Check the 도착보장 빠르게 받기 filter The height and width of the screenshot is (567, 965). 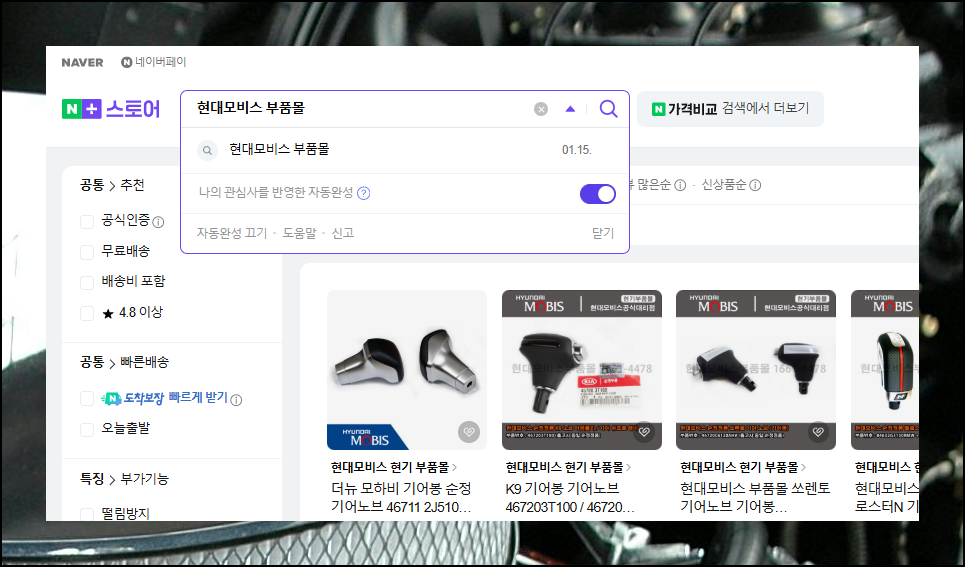87,399
